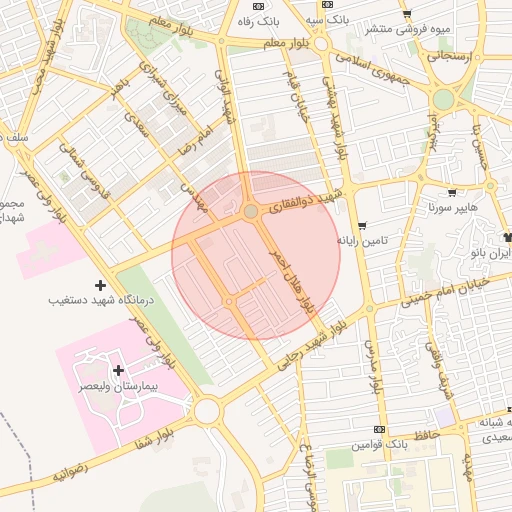Click the center roundabout inside the red circle

[x=251, y=211]
